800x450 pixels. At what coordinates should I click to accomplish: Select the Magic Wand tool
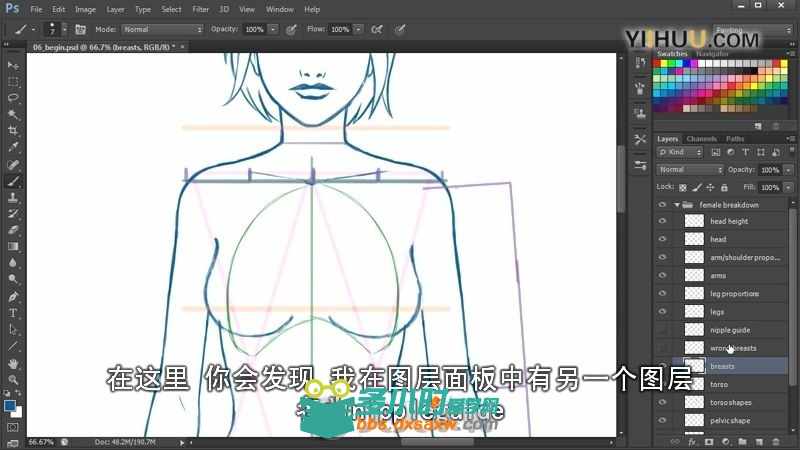pyautogui.click(x=13, y=114)
